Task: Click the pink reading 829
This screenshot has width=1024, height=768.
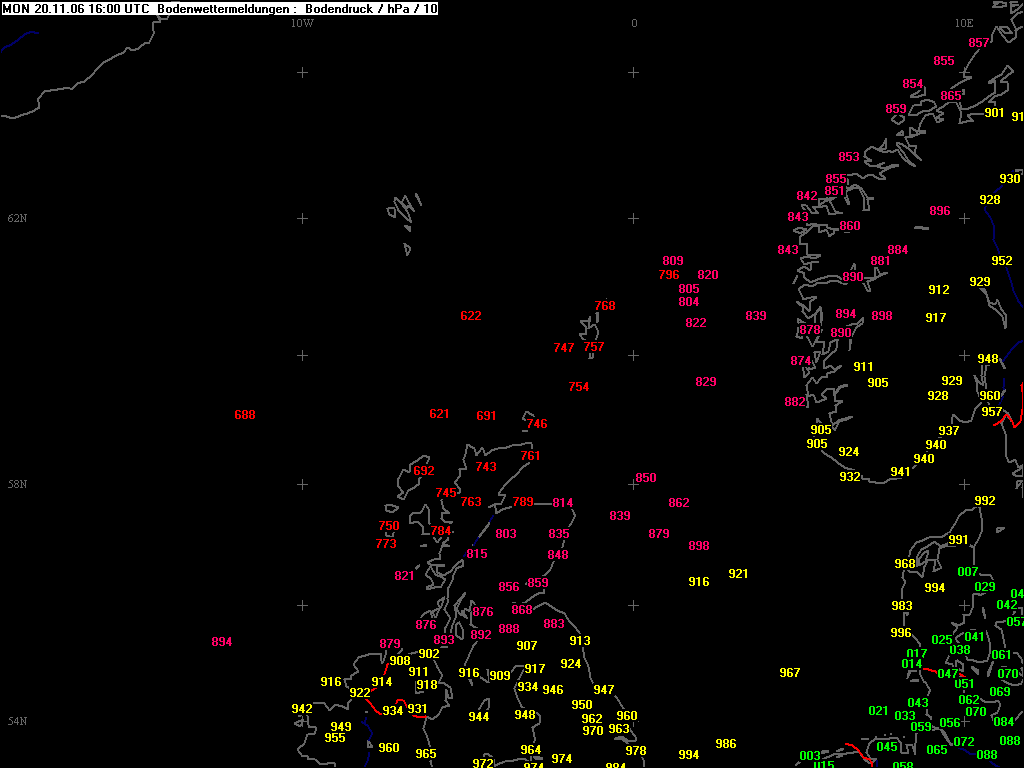Action: 706,382
